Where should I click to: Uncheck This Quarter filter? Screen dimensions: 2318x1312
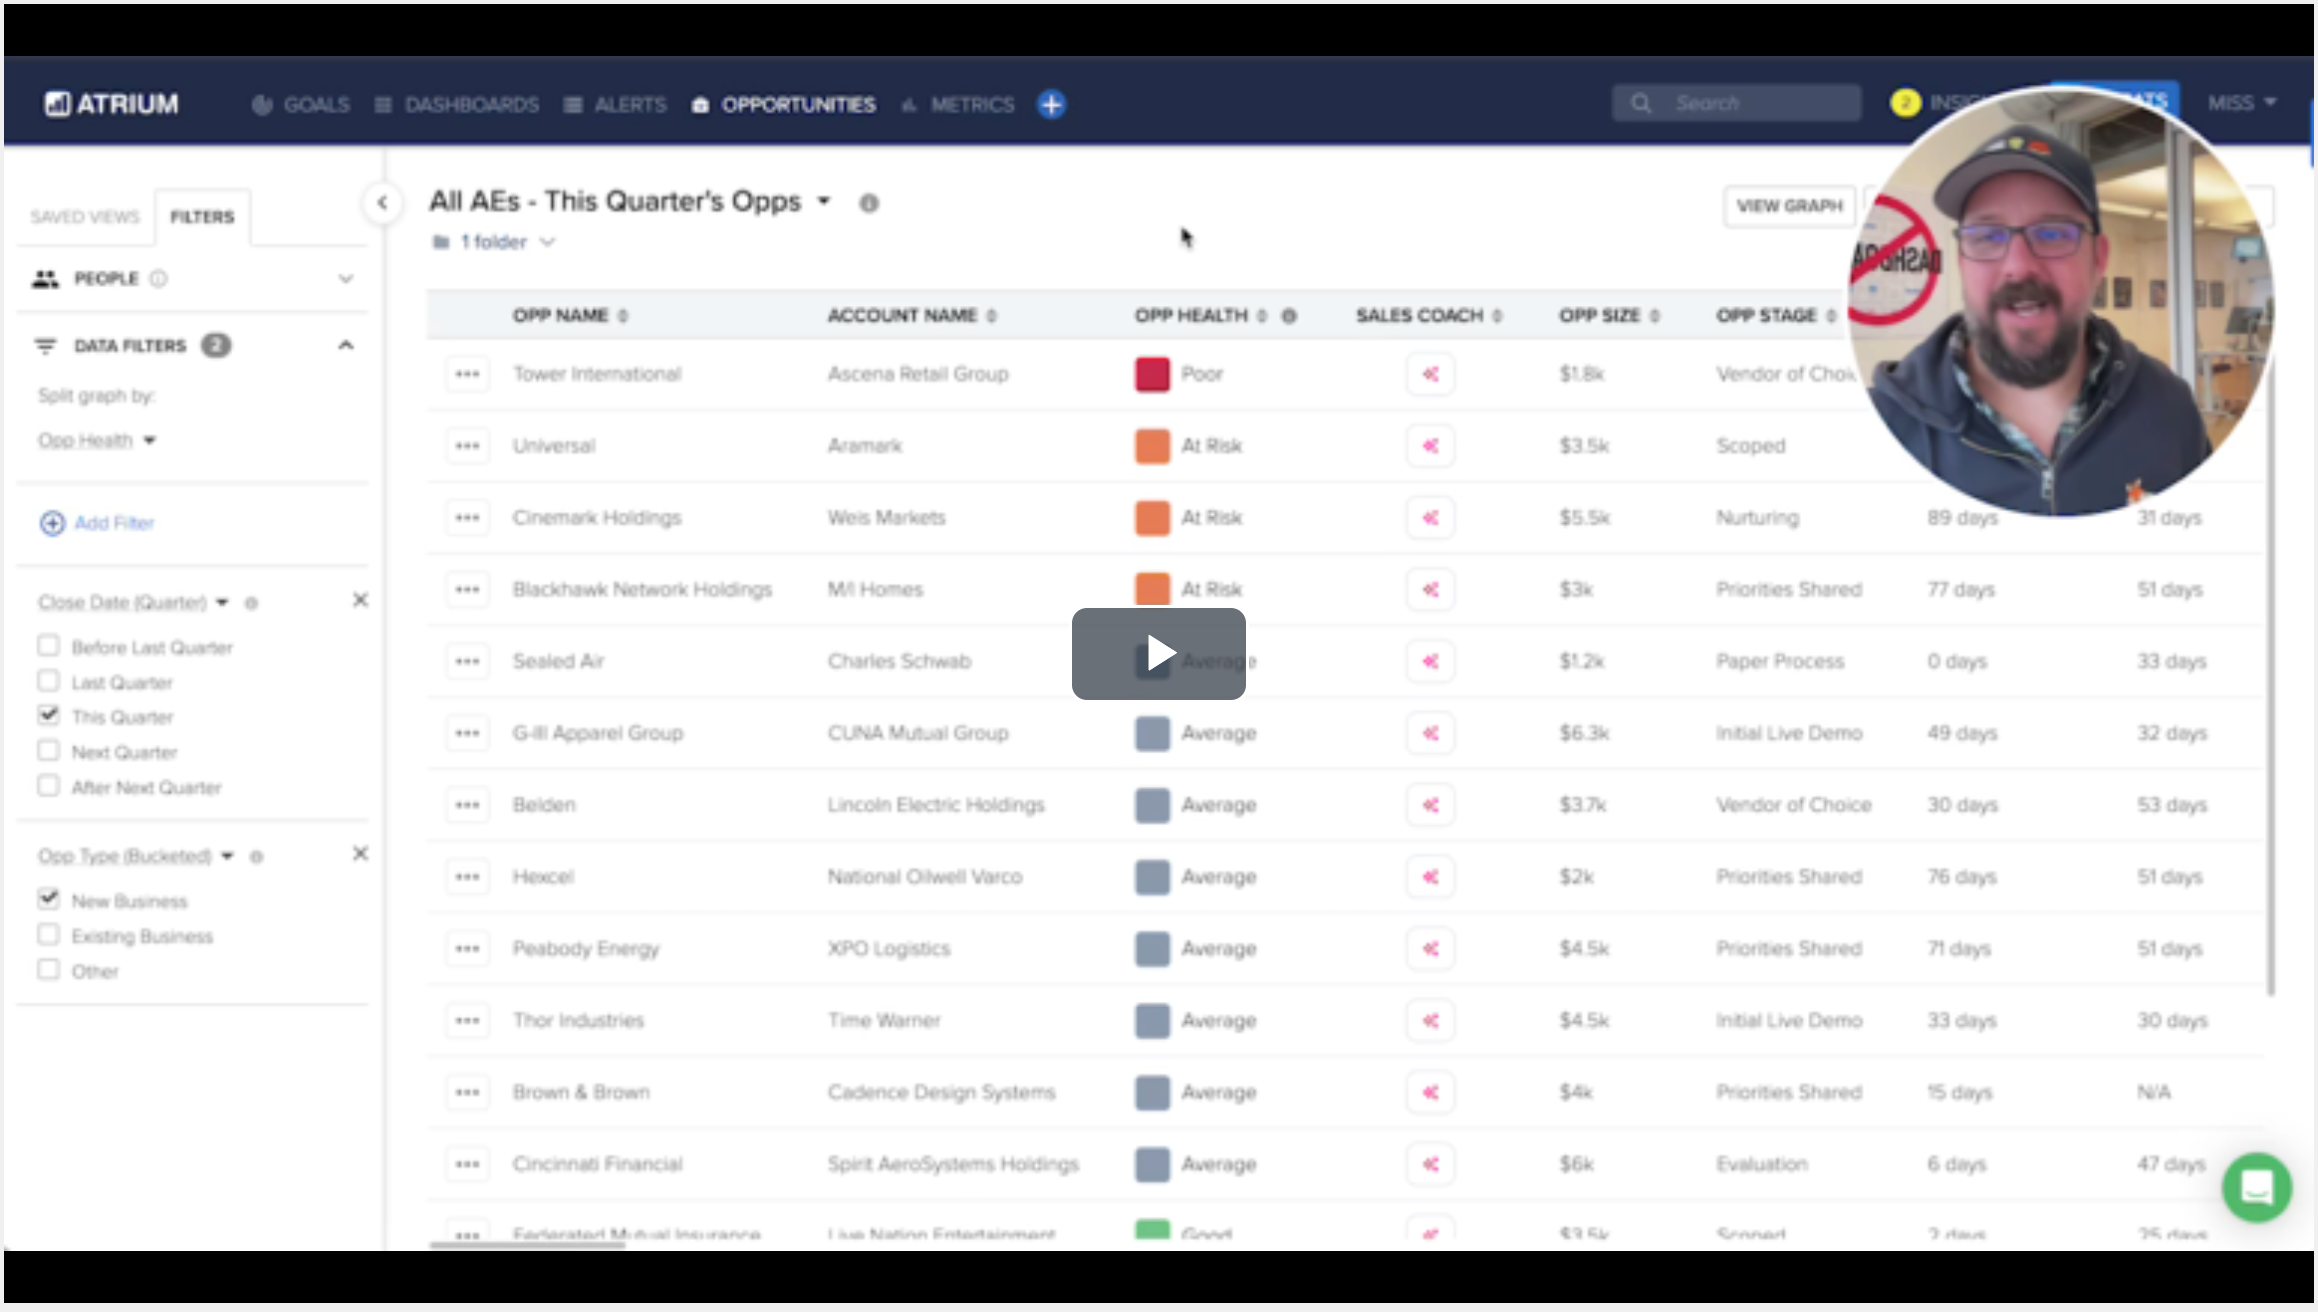(x=48, y=716)
